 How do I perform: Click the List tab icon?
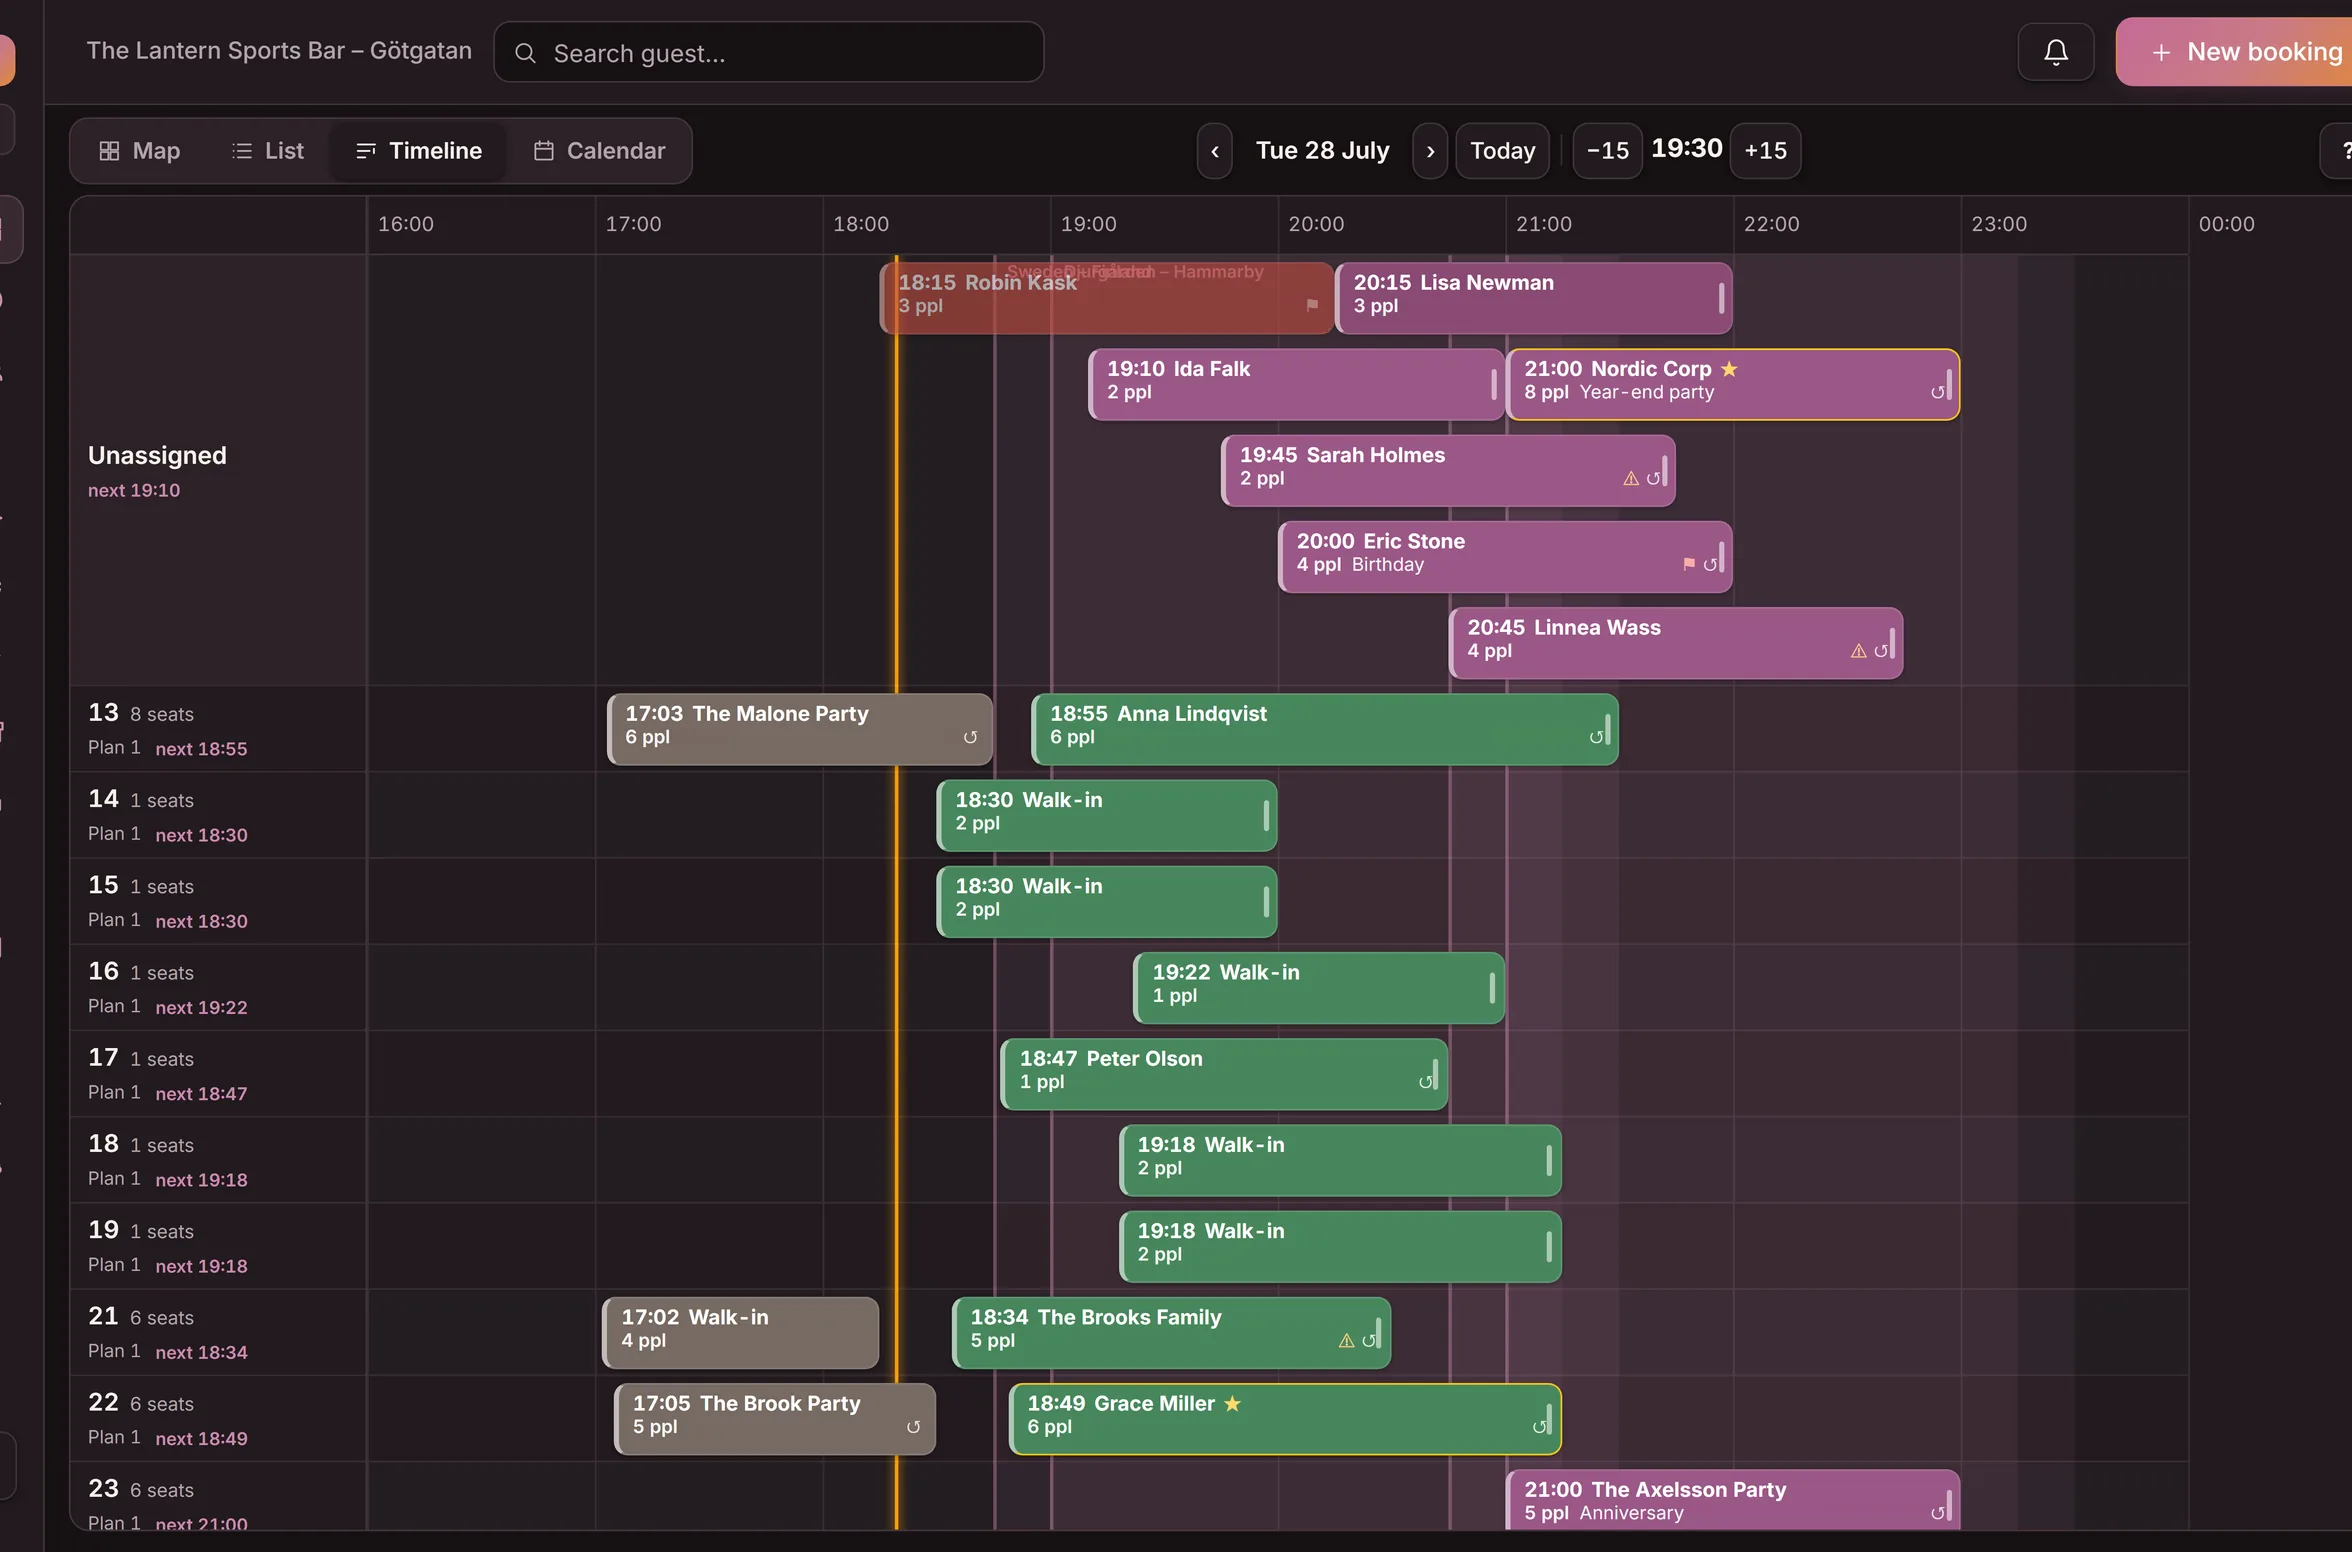click(241, 151)
